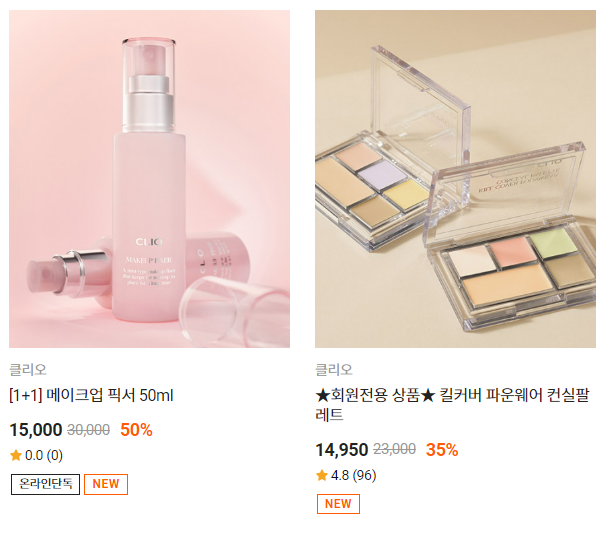The image size is (604, 539).
Task: Click the 15,000 sale price
Action: pos(36,430)
